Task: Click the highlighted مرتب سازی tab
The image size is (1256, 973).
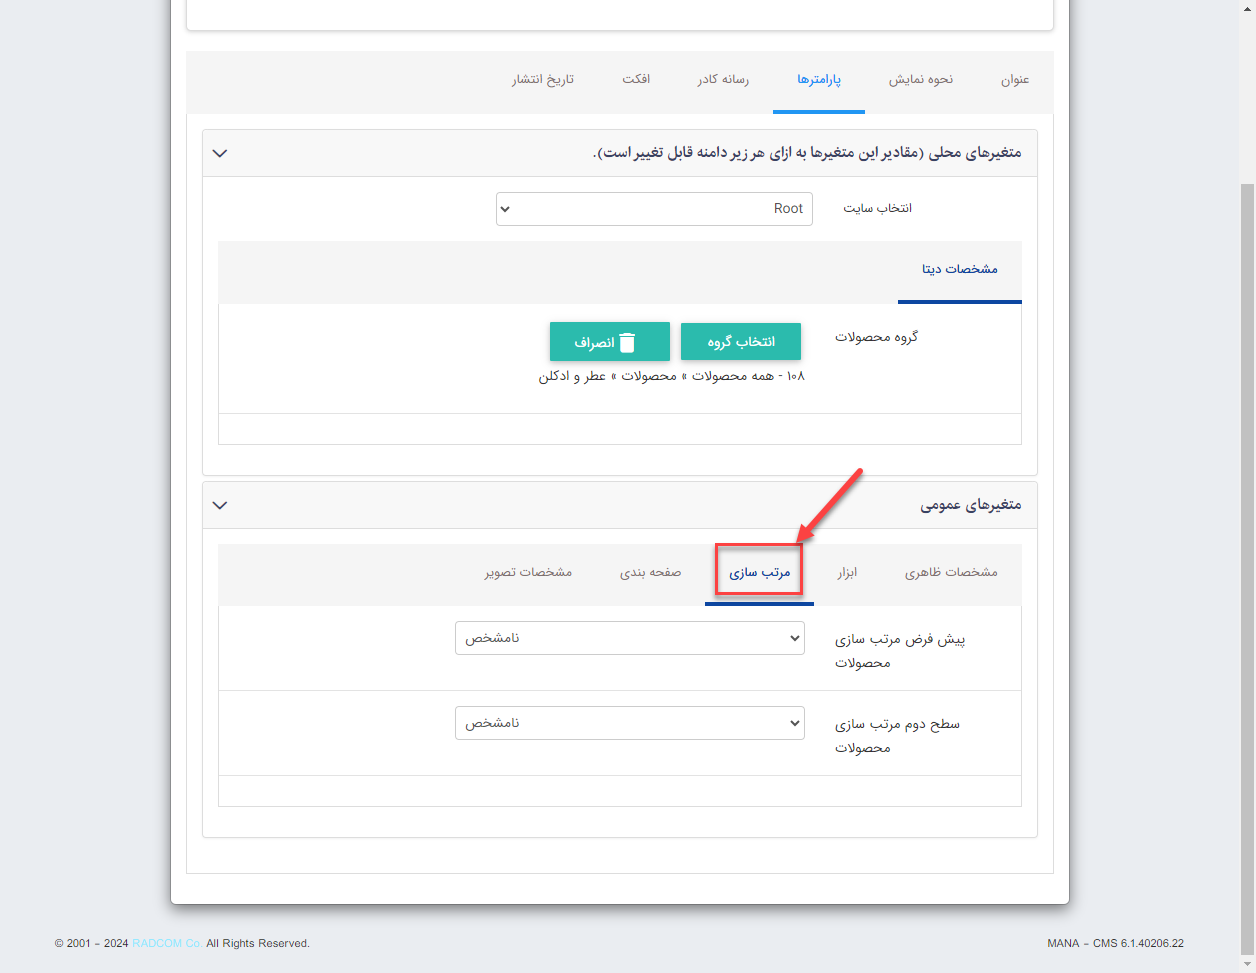Action: (x=759, y=572)
